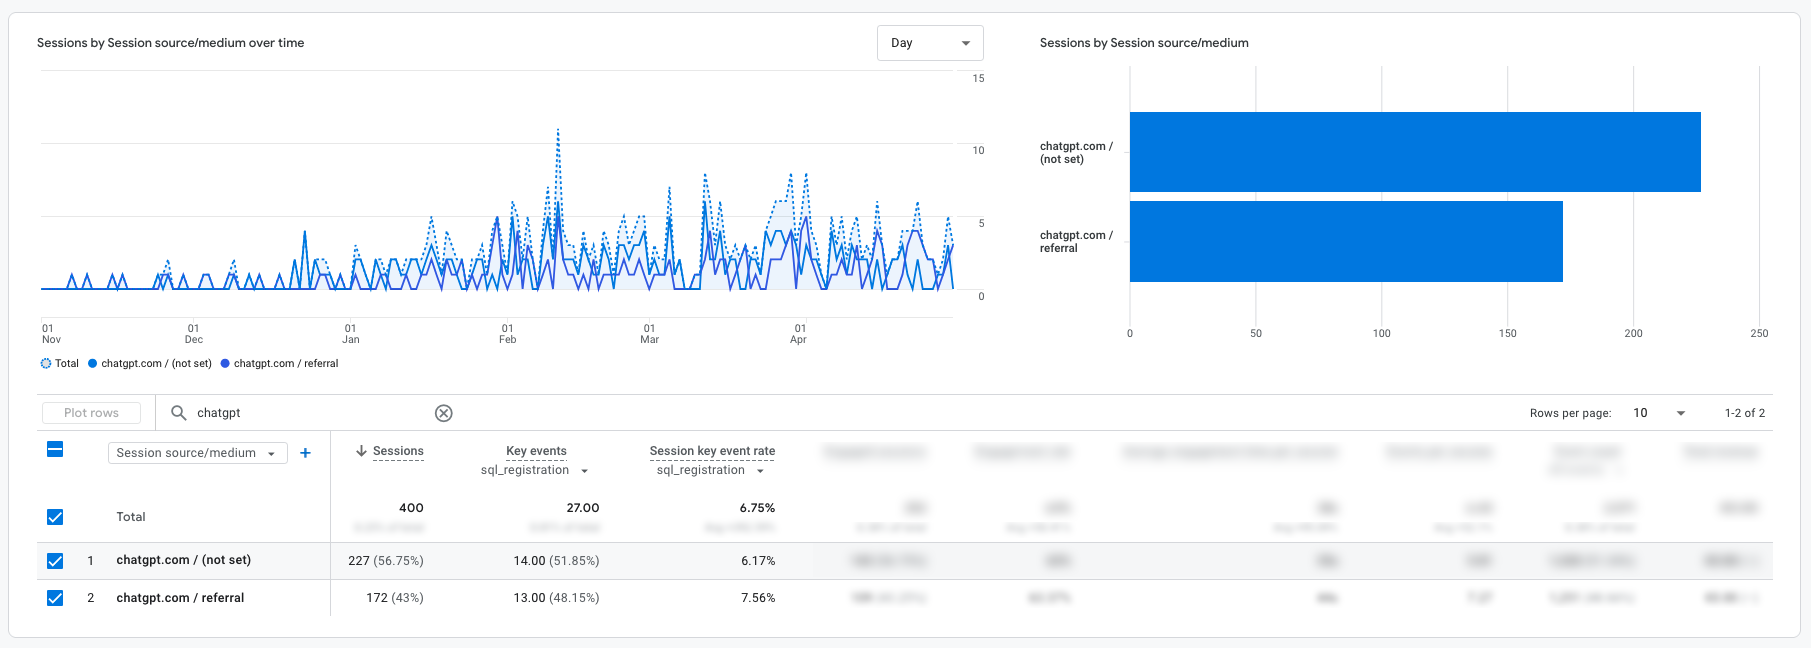This screenshot has width=1811, height=648.
Task: Click the 227 (56.75%) sessions cell
Action: click(x=386, y=561)
